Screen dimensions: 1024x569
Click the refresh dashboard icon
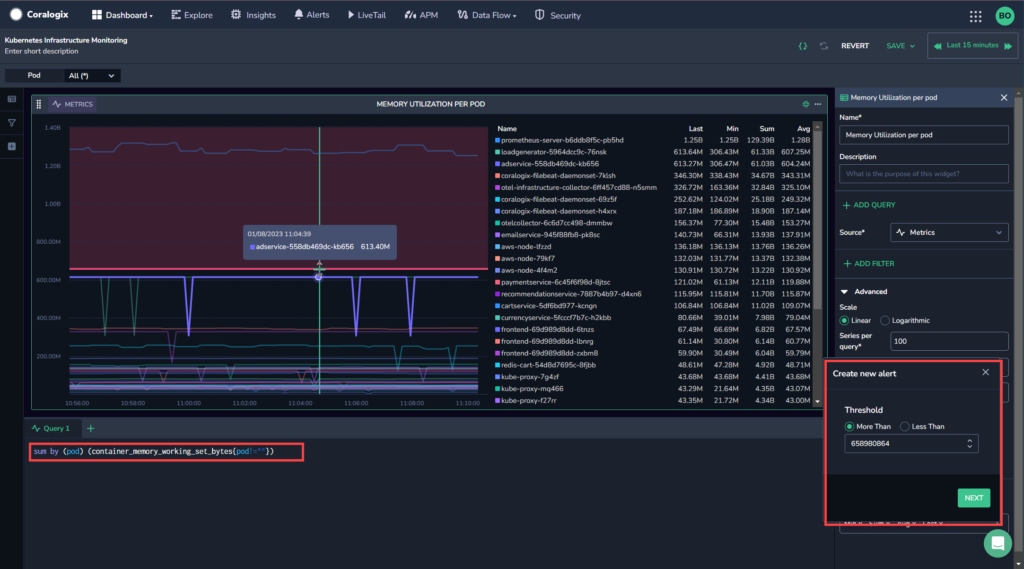coord(824,46)
